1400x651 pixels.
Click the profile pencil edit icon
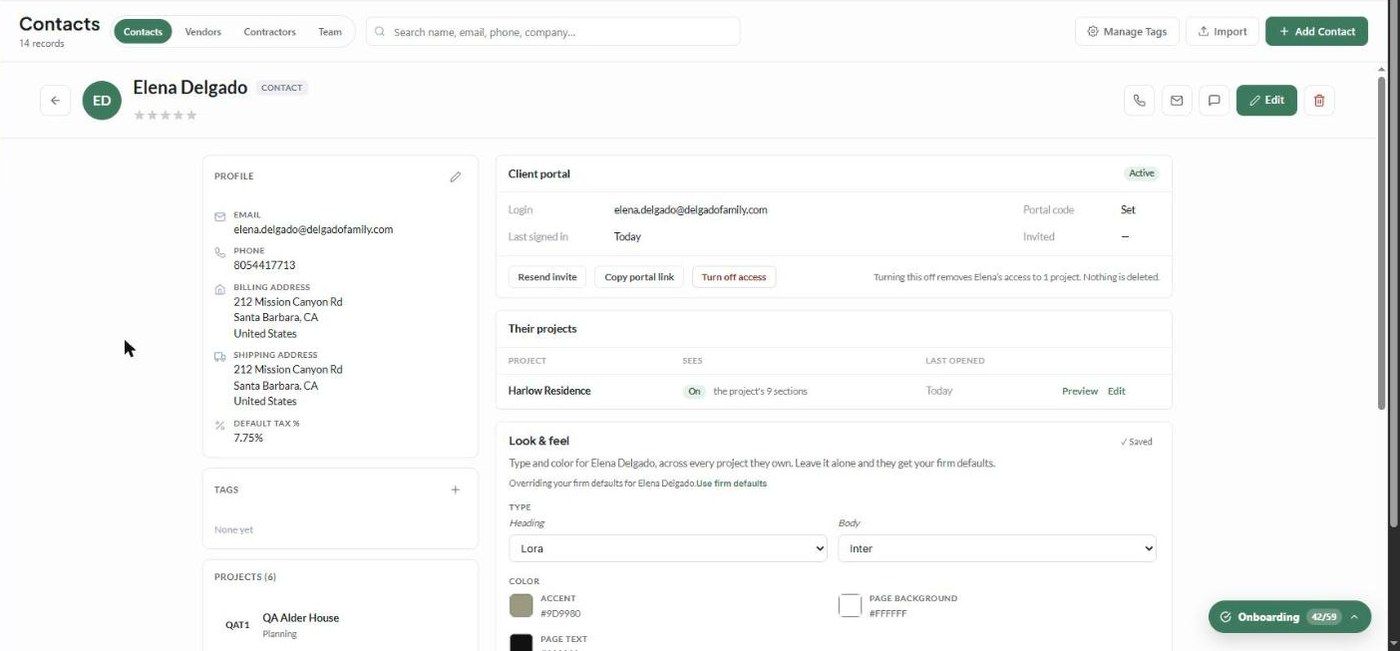(455, 177)
